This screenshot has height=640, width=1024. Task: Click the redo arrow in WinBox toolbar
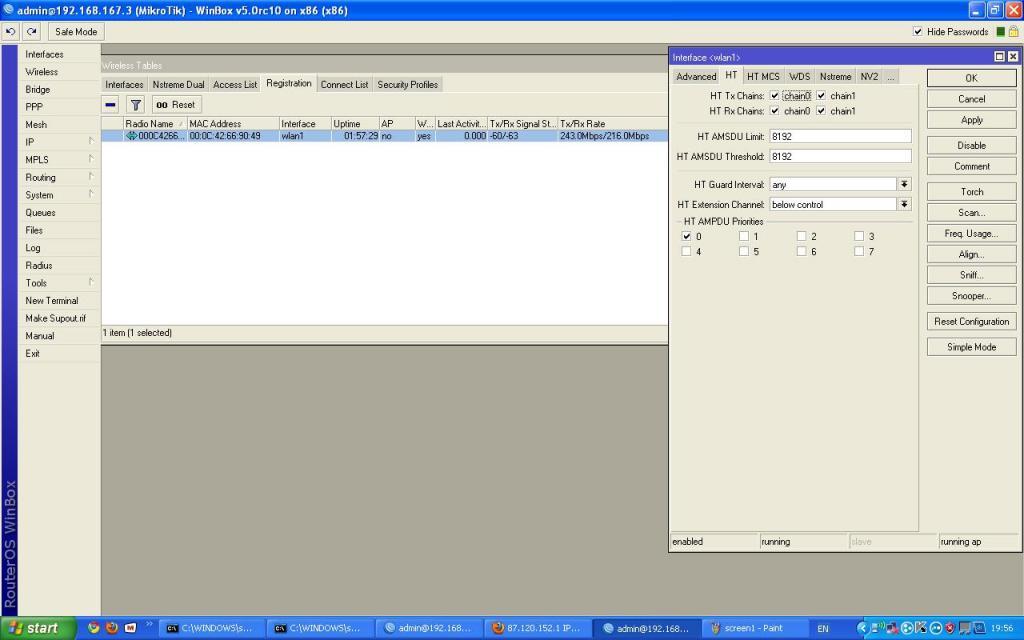click(x=32, y=31)
